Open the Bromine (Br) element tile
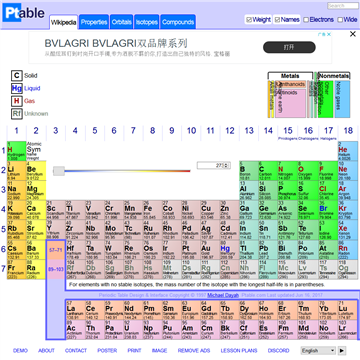 328,210
